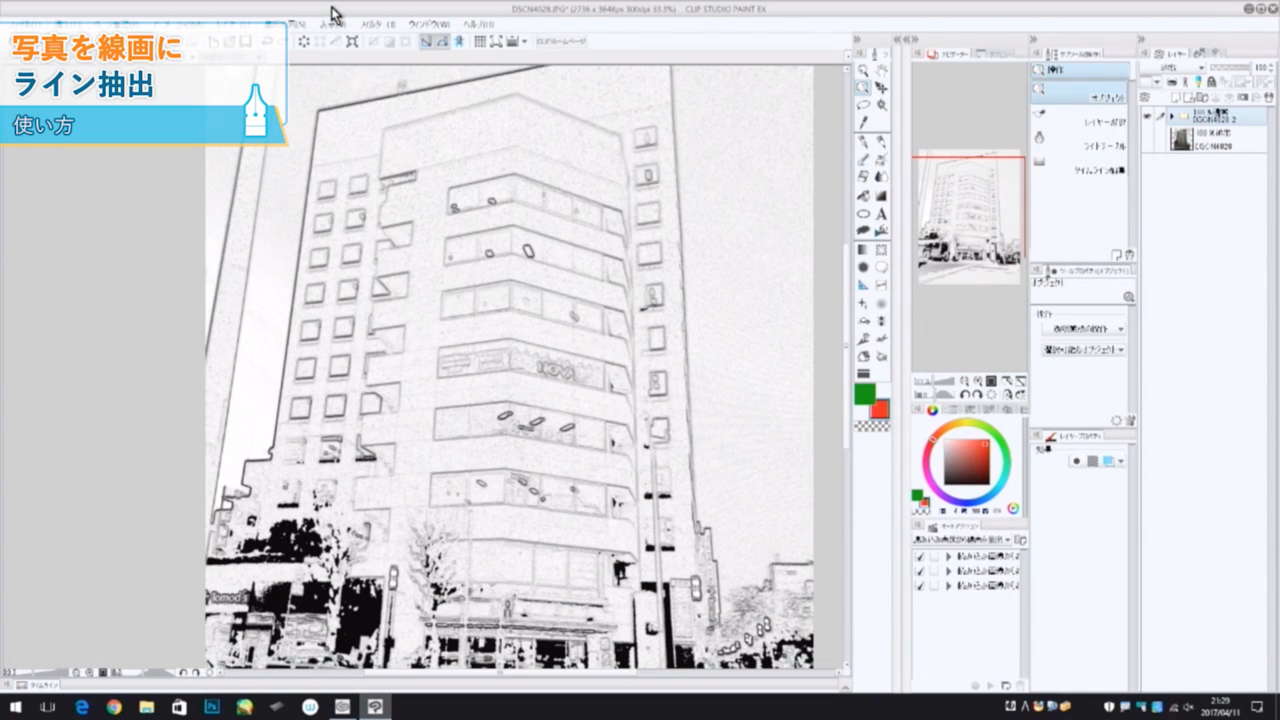
Task: Select the Balloon tool
Action: 863,230
